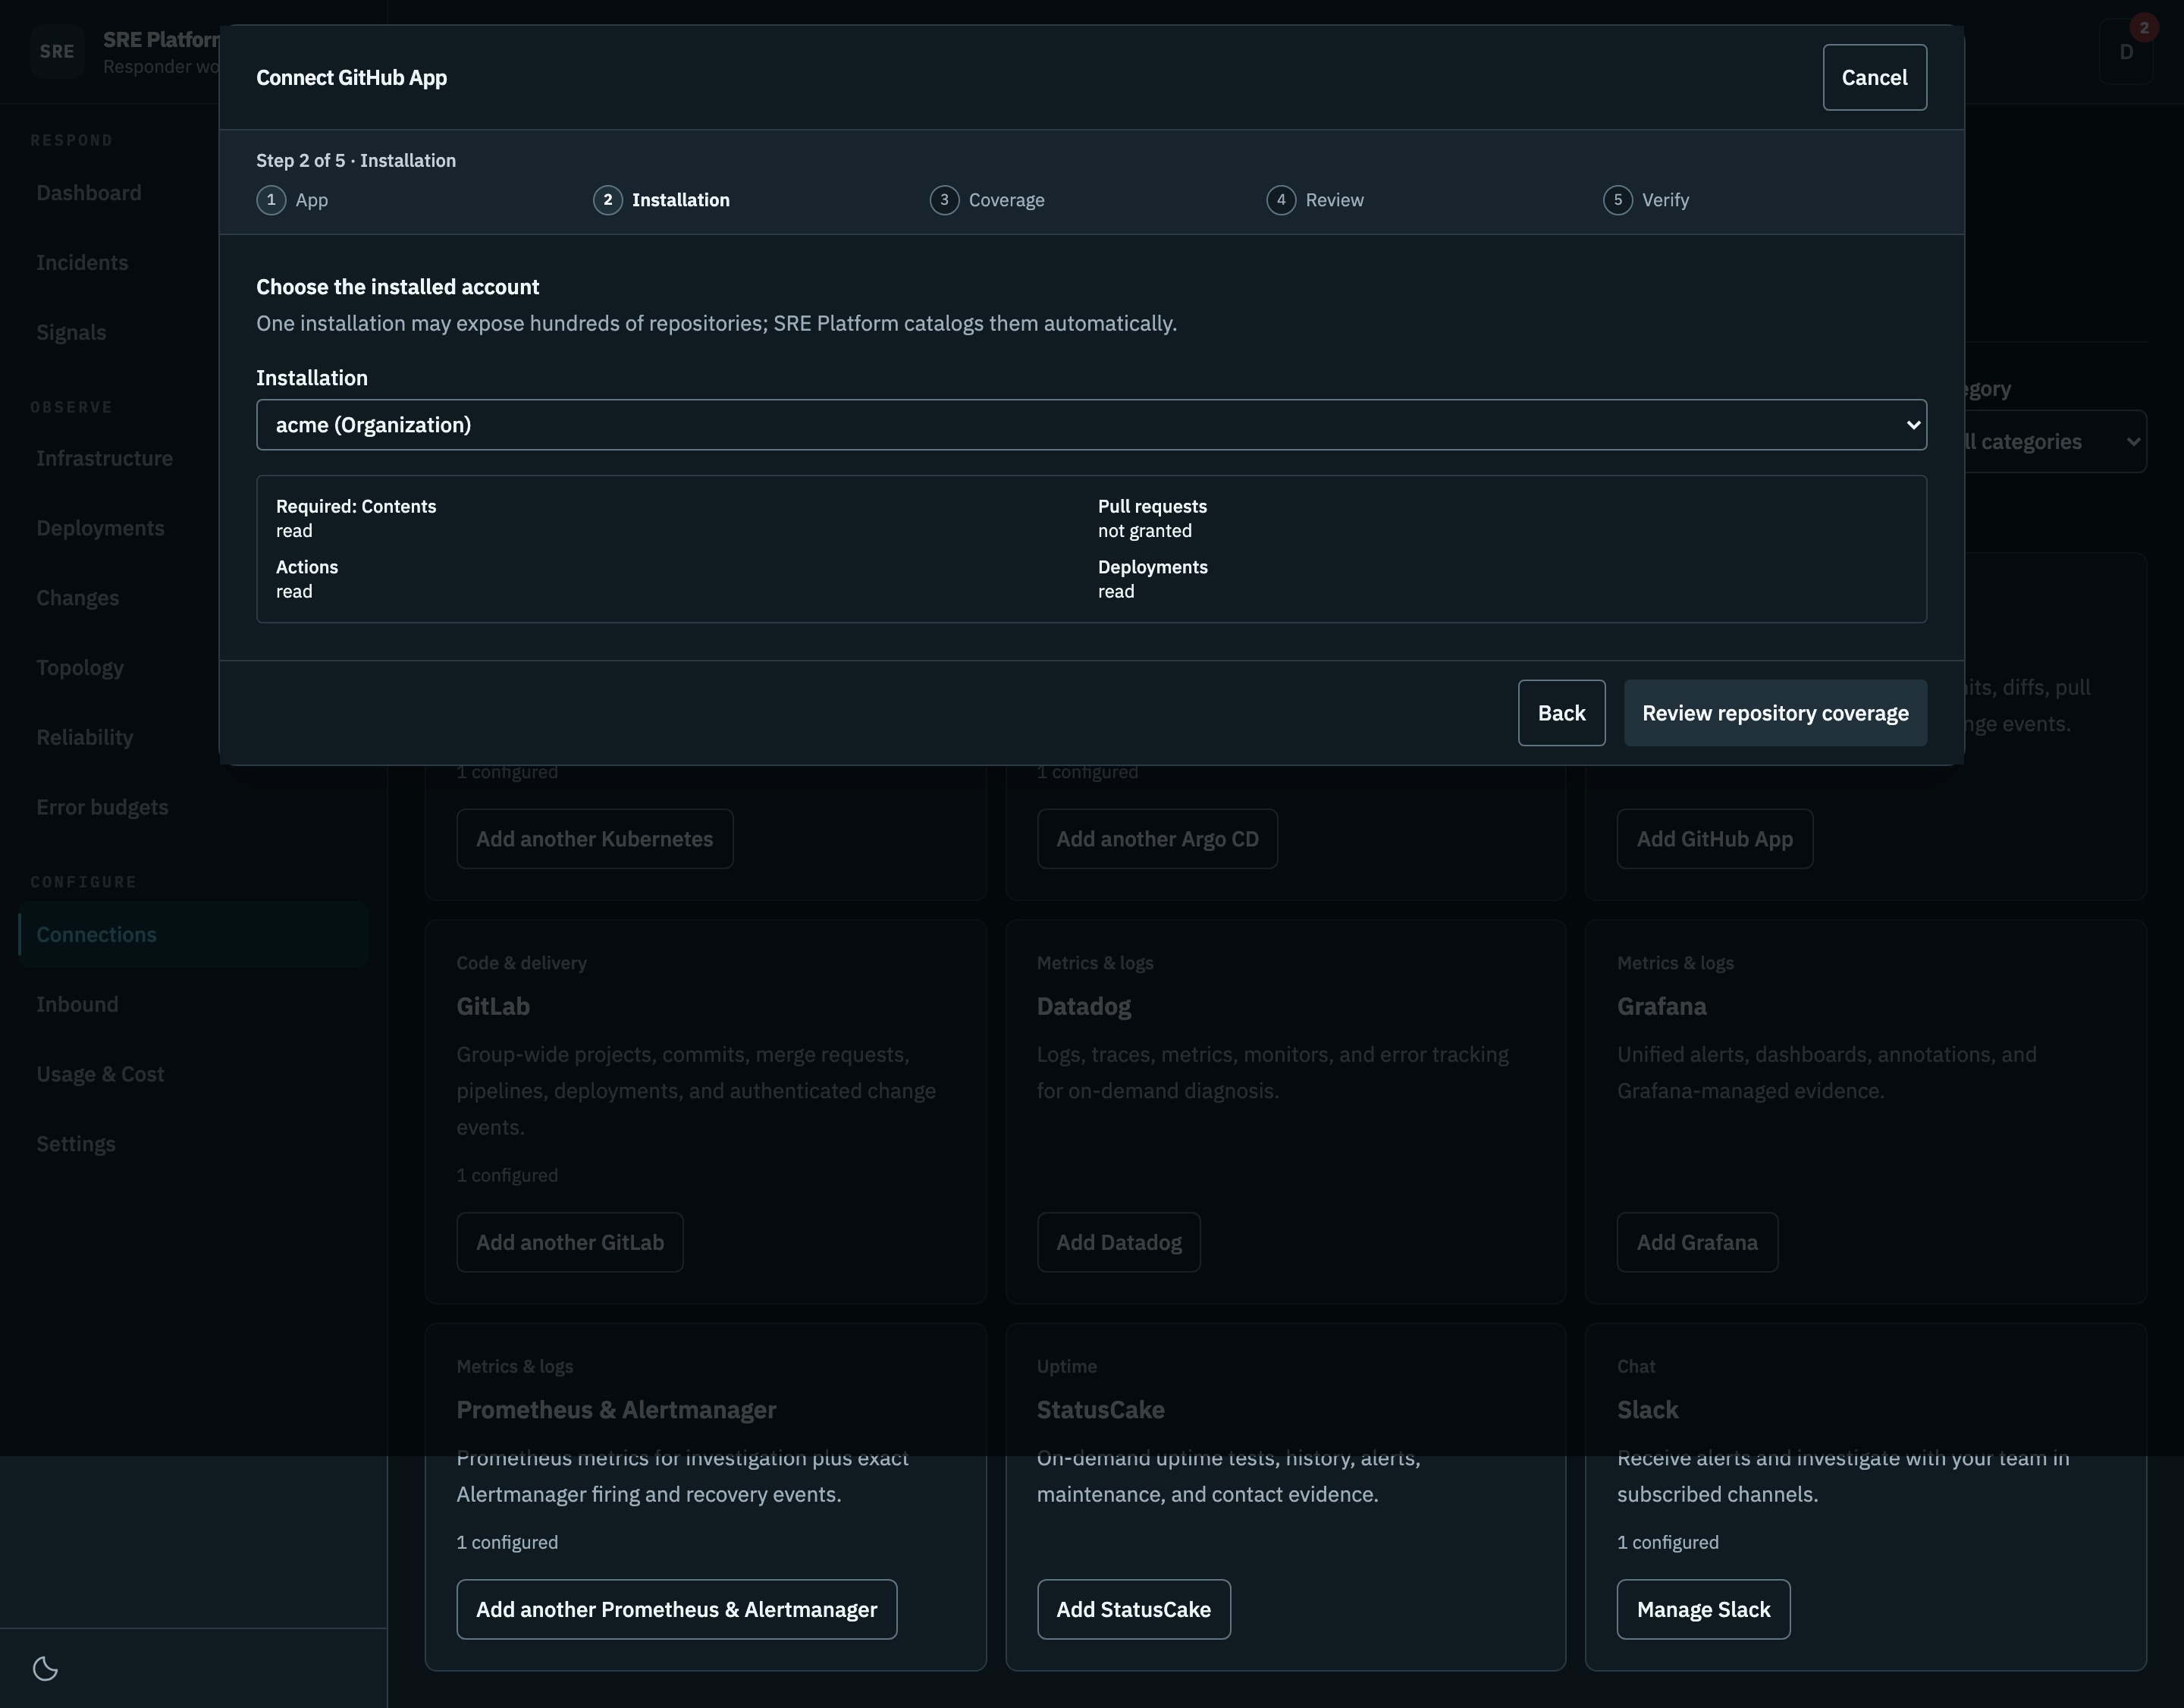Add another Prometheus & Alertmanager connection

[677, 1609]
